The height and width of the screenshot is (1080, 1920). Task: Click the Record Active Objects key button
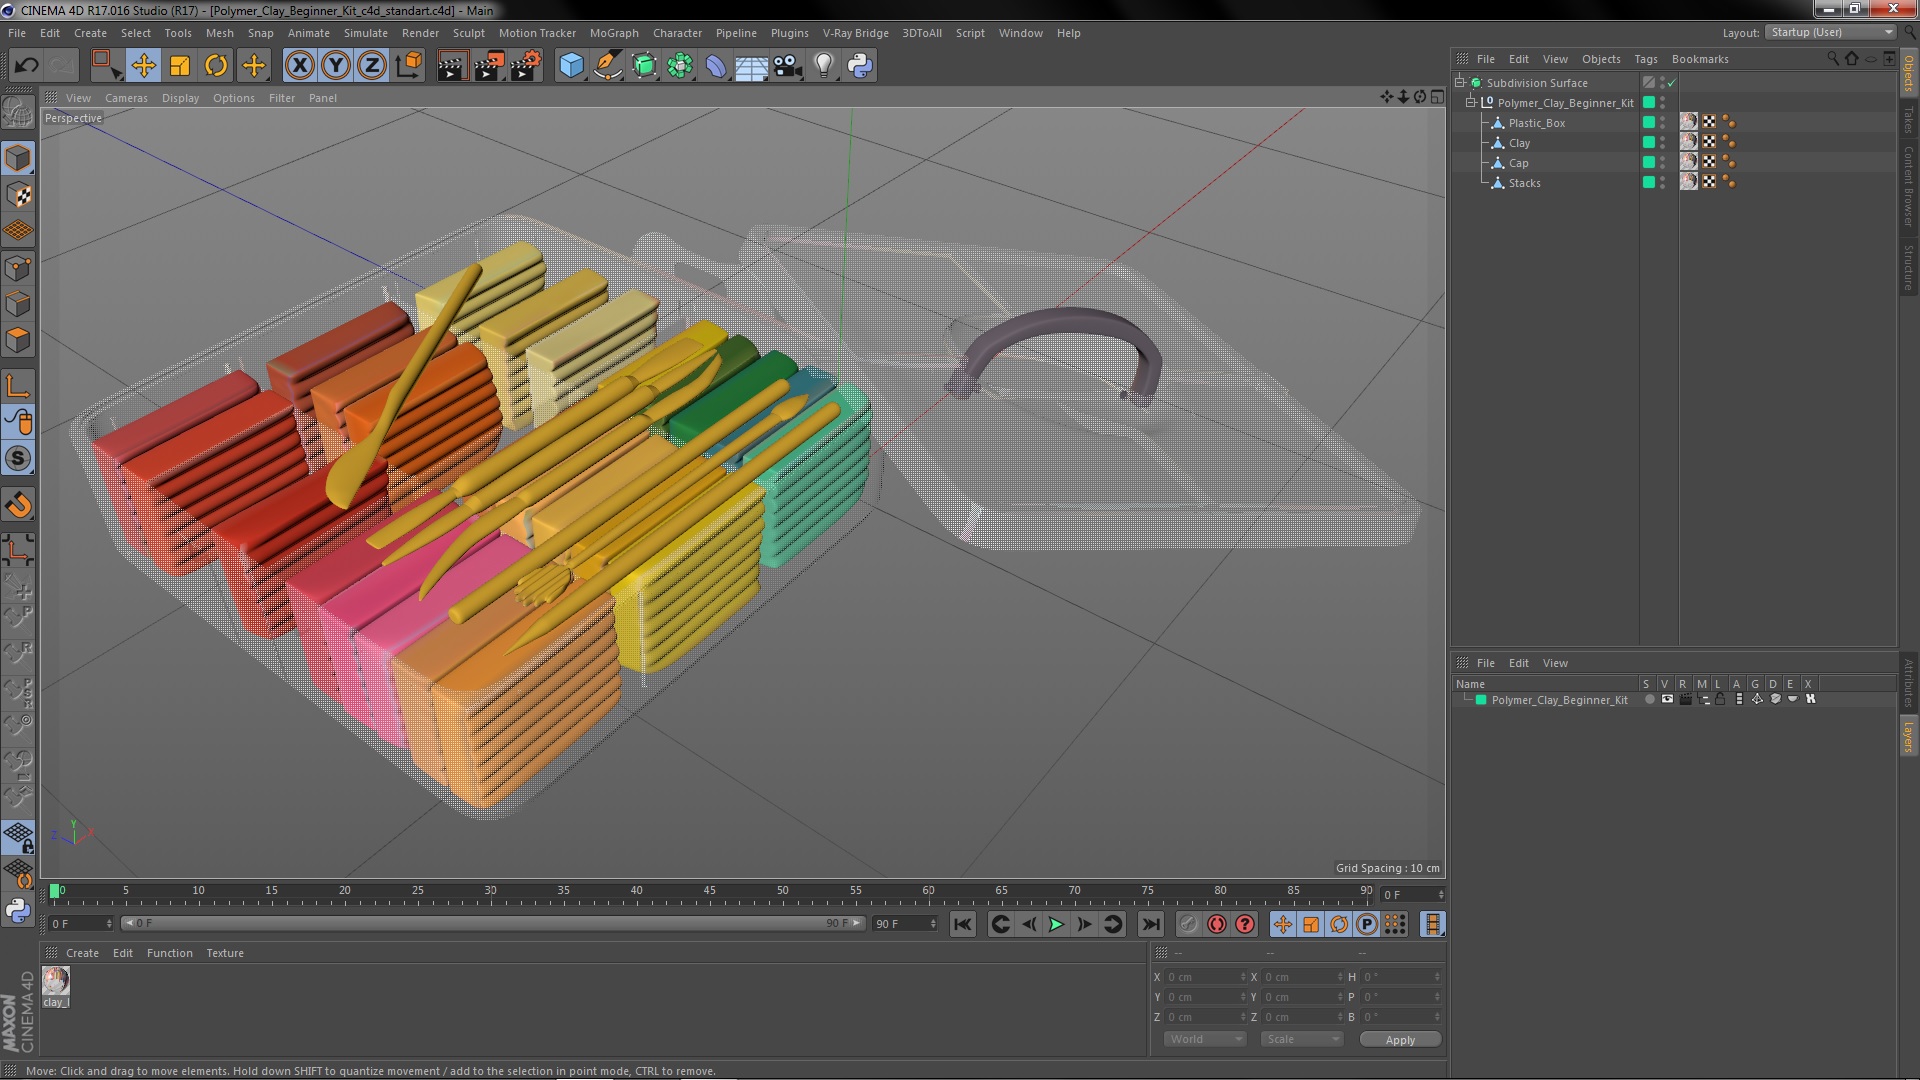pos(1188,925)
